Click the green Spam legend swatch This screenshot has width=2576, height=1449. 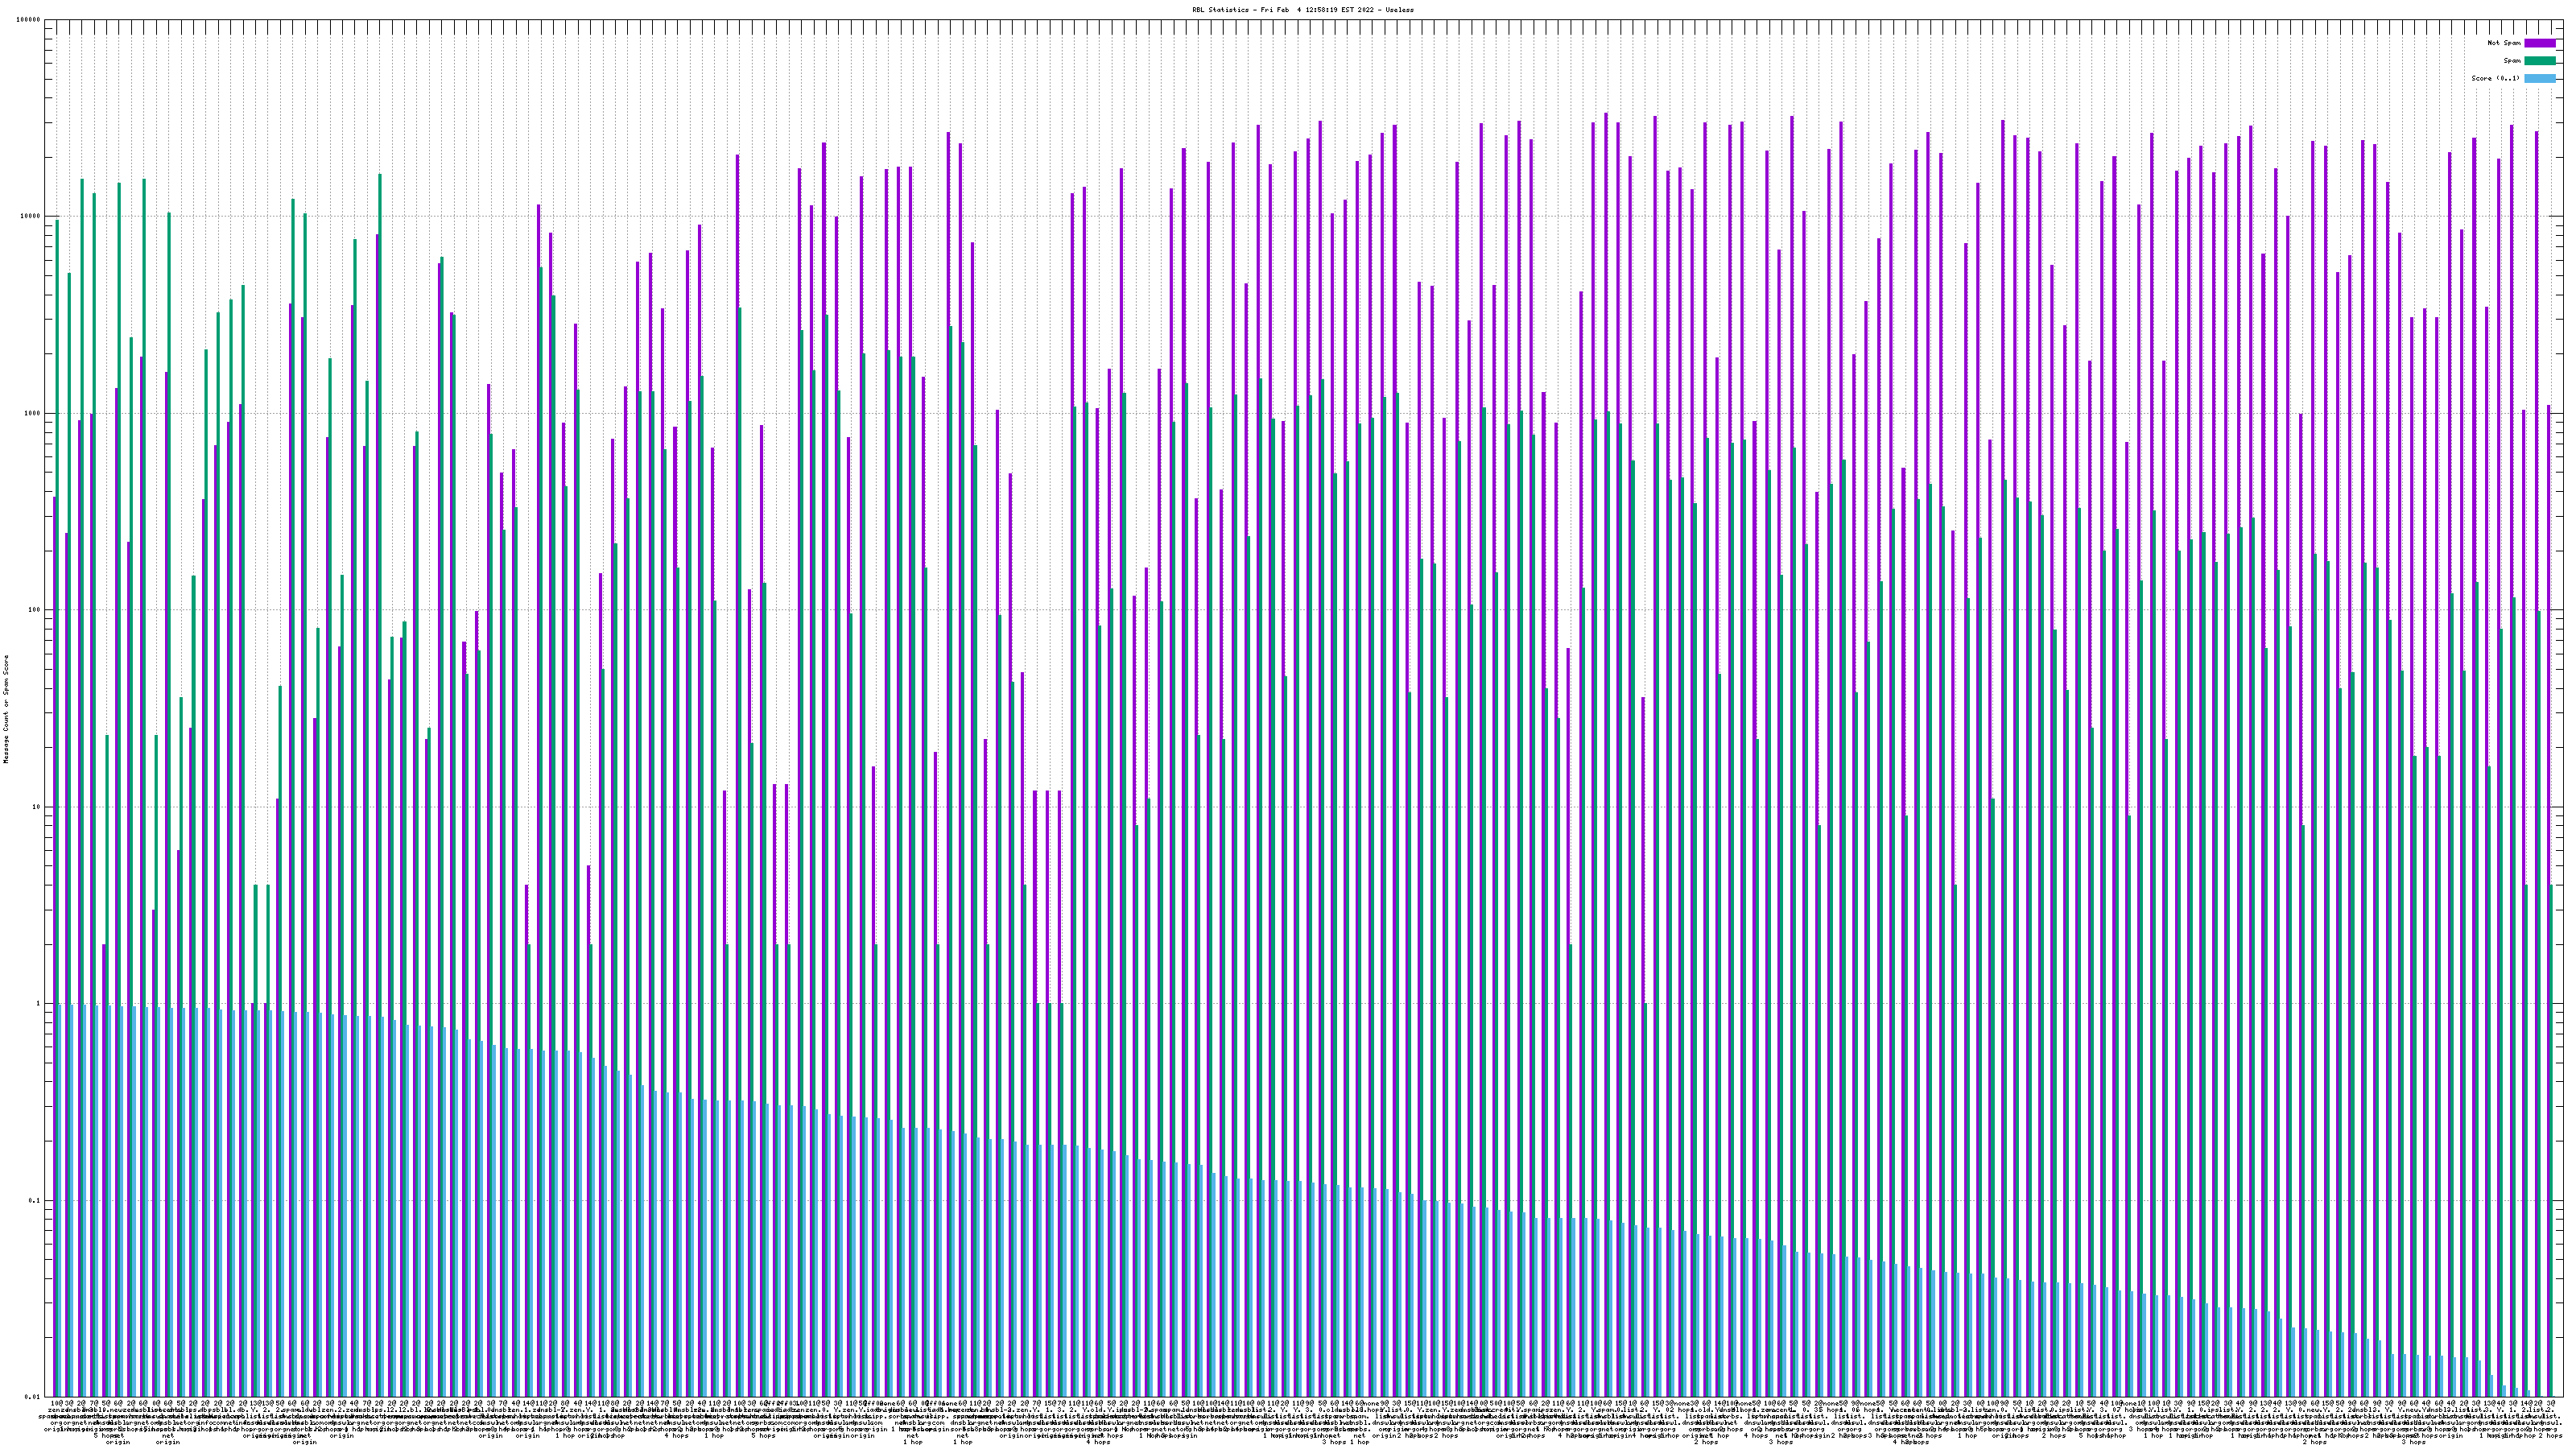click(2539, 61)
